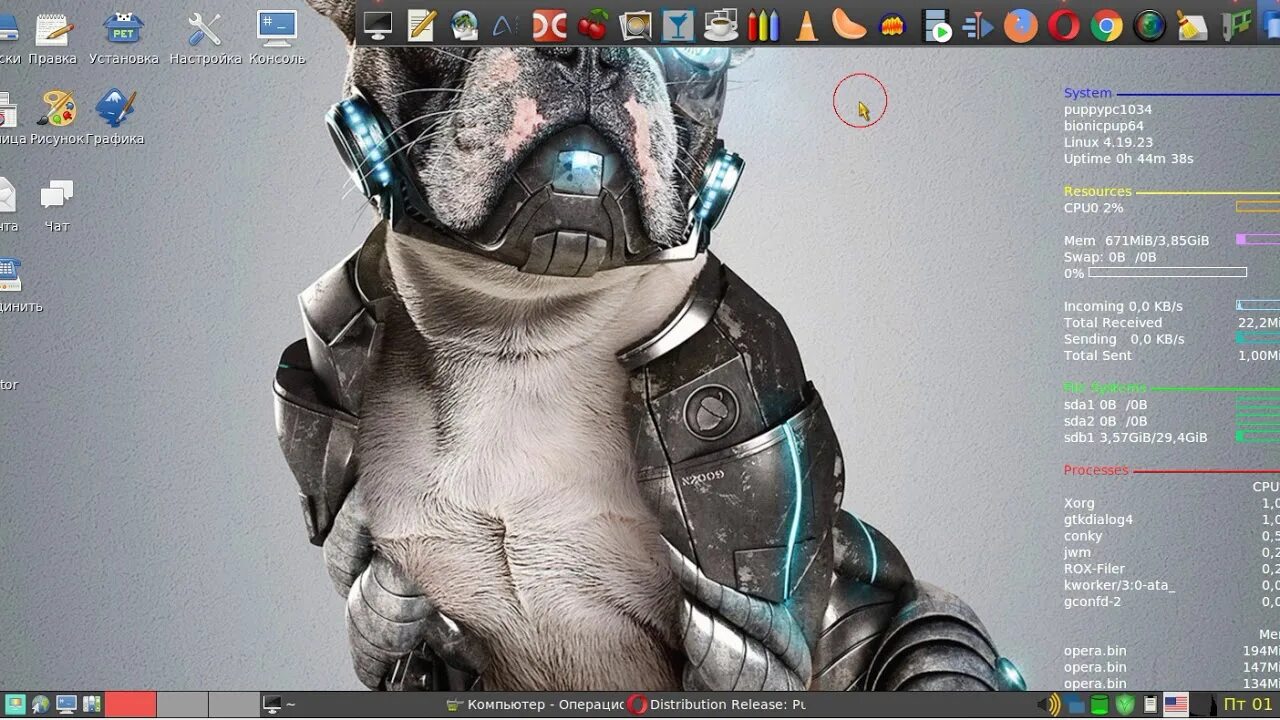
Task: Launch the colored crayons drawing app
Action: coord(763,25)
